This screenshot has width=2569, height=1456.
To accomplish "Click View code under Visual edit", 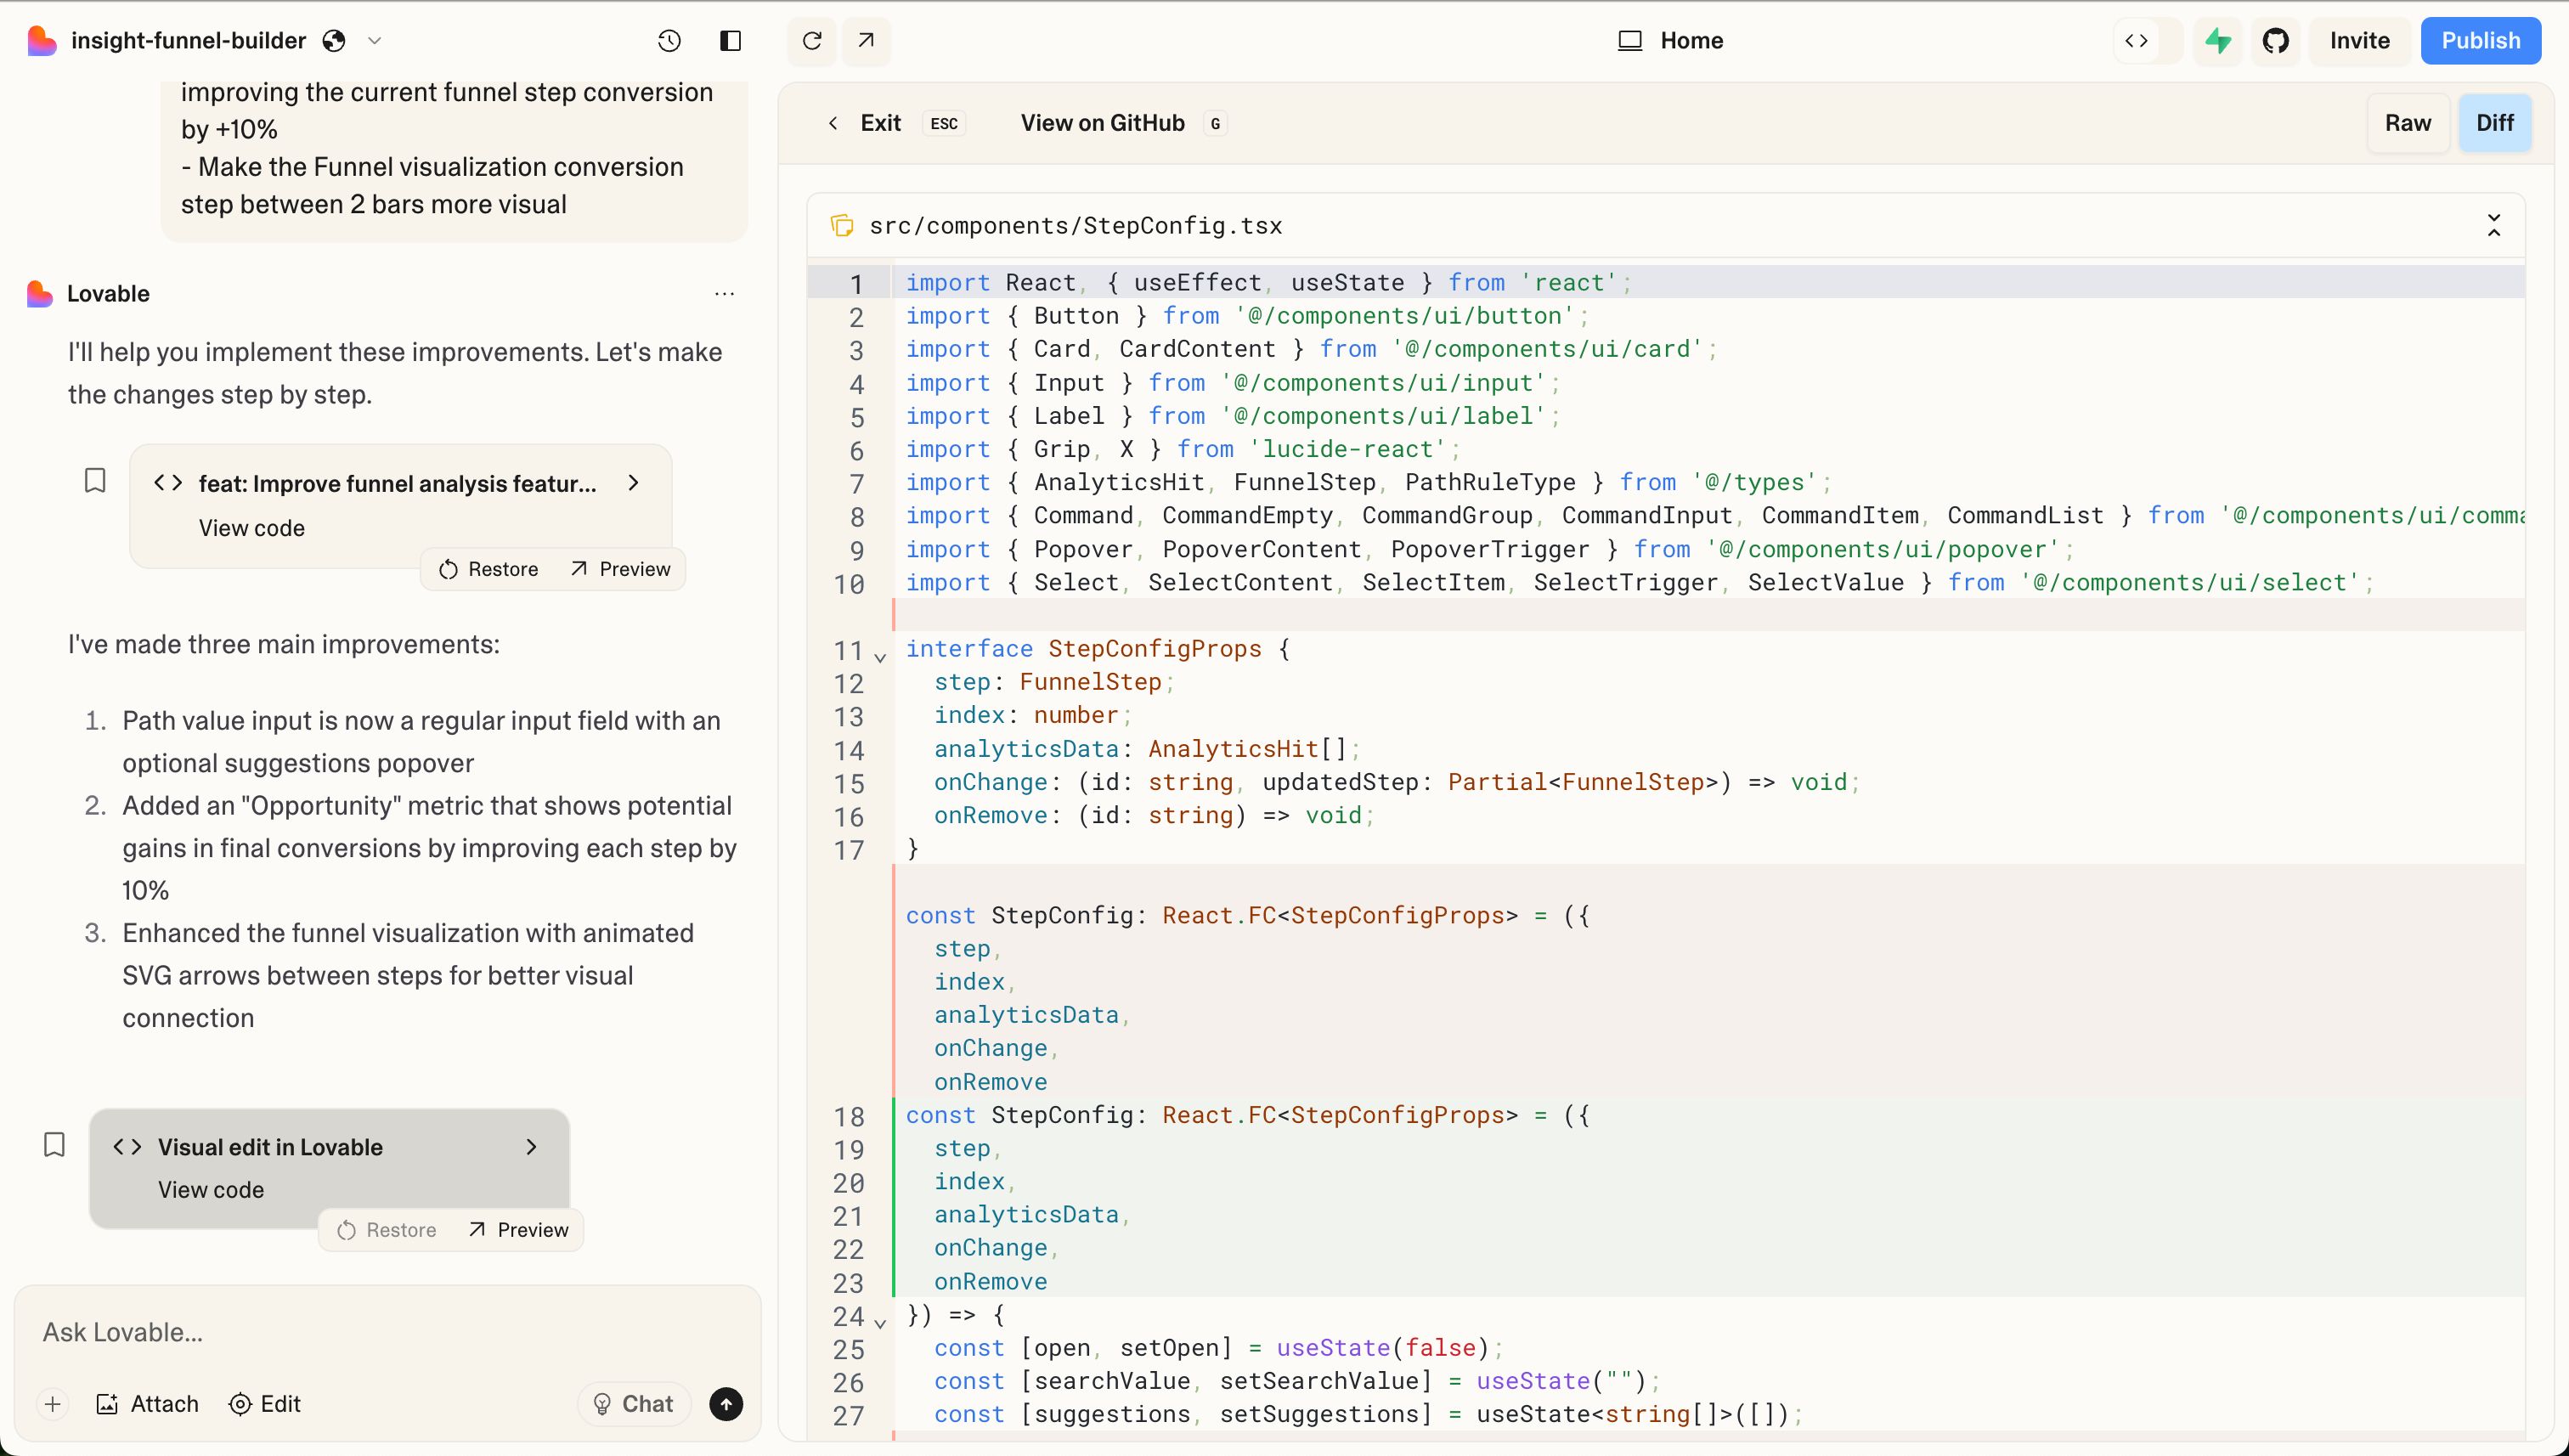I will (211, 1190).
